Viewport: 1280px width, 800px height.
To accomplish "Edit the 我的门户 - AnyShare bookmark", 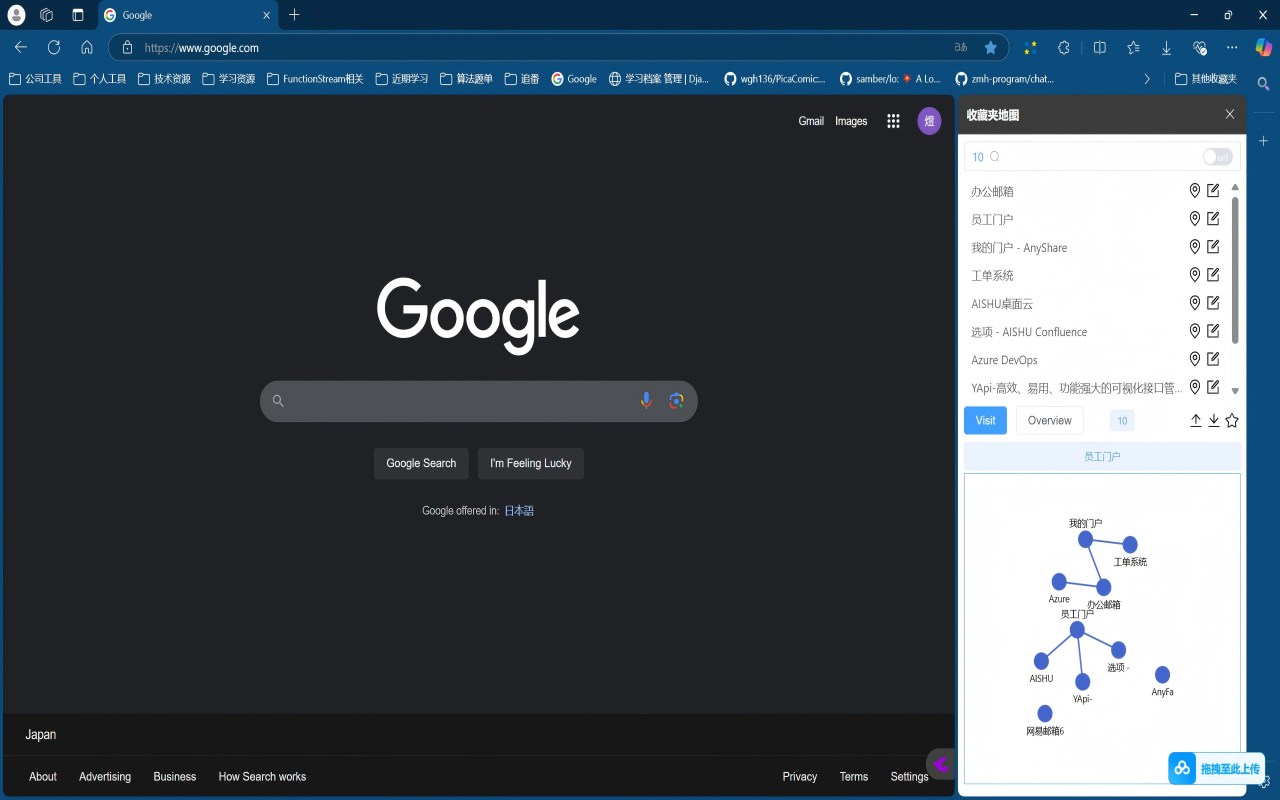I will 1213,246.
